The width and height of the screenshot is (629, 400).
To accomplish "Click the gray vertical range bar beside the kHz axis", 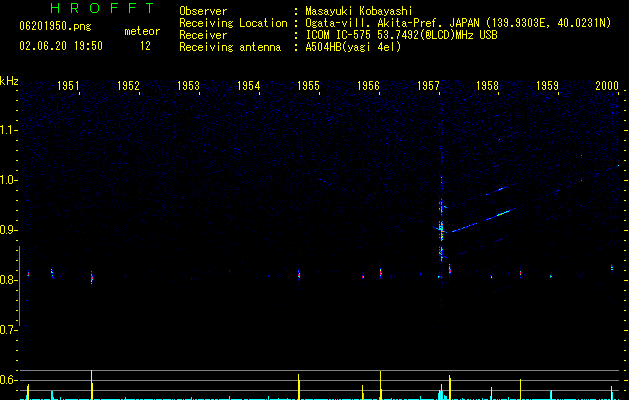I will tap(19, 286).
